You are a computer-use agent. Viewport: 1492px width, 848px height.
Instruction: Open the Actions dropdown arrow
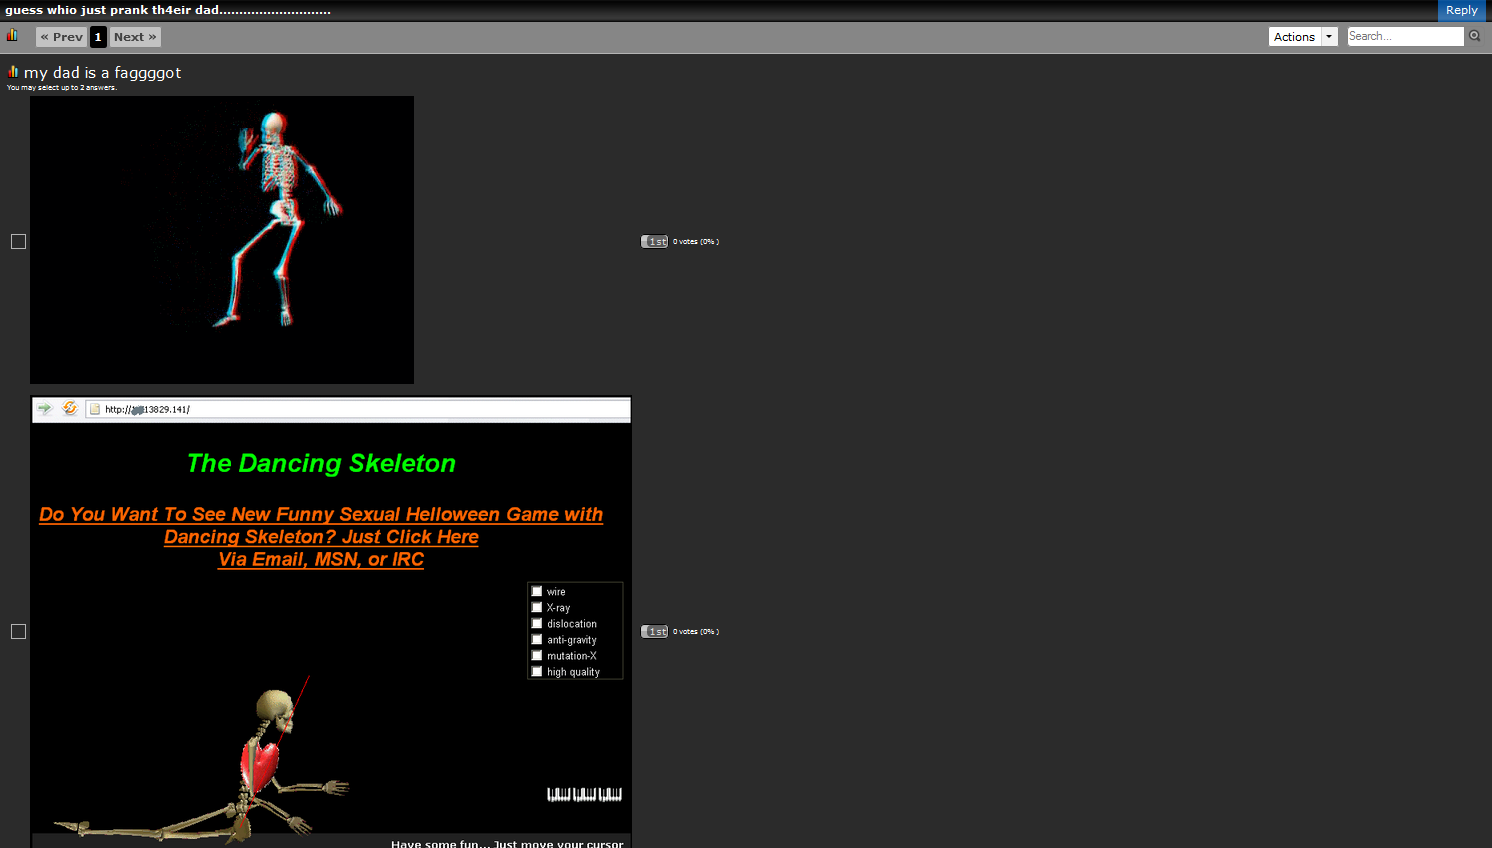pyautogui.click(x=1329, y=37)
